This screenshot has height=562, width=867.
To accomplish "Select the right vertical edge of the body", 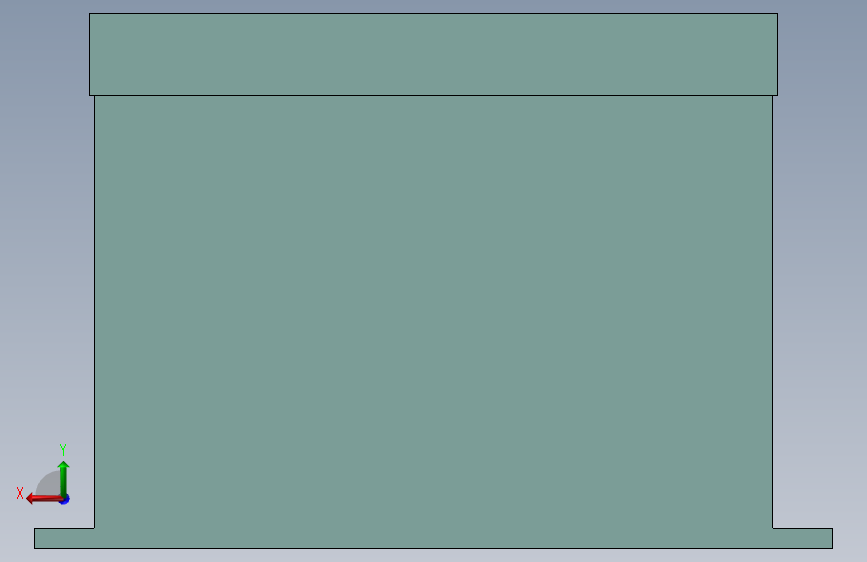I will 772,311.
